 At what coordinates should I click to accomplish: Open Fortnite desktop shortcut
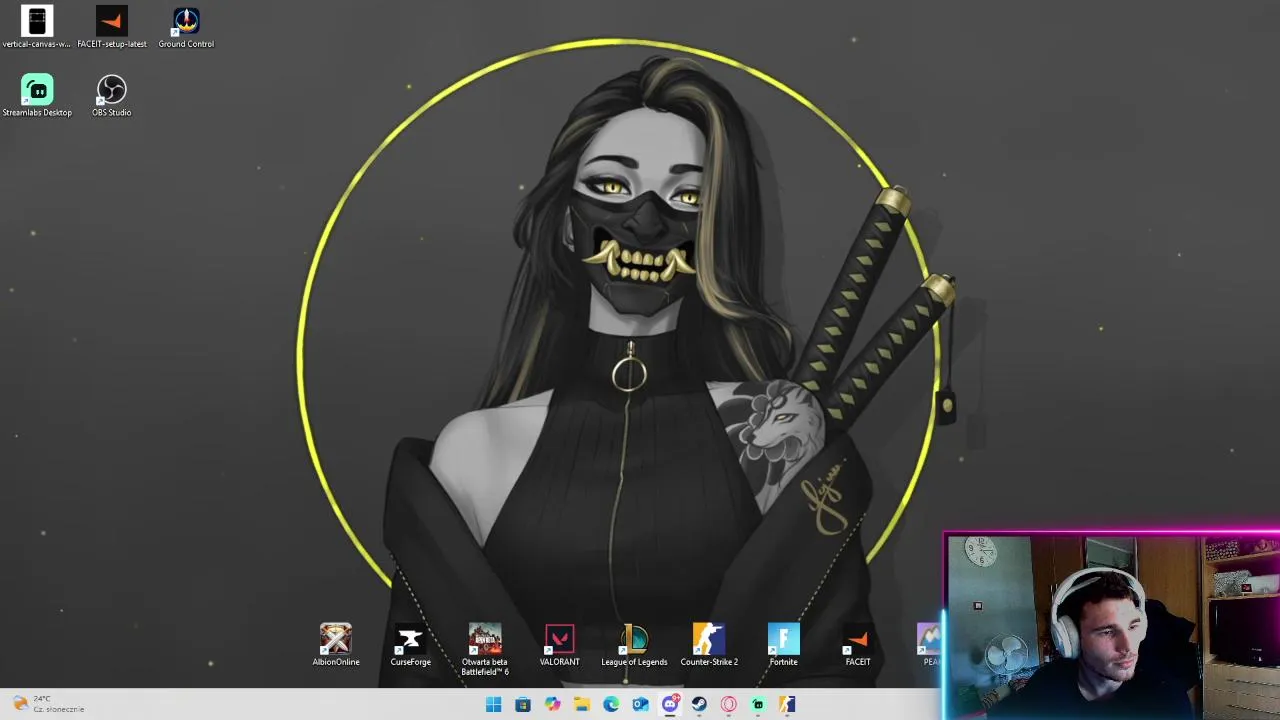(x=783, y=645)
